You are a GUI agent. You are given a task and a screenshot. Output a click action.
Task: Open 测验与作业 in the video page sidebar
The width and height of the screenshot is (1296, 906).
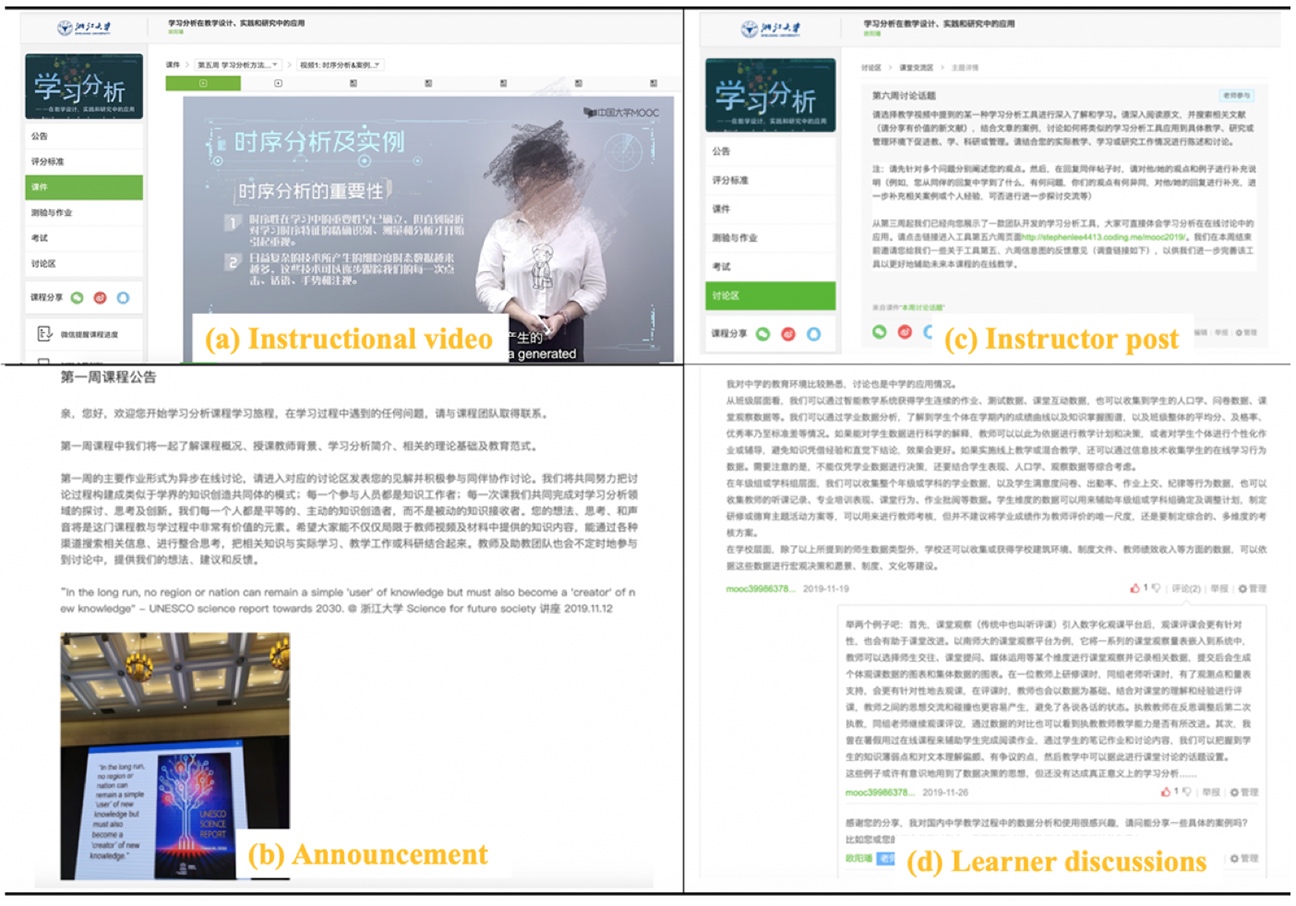click(84, 212)
